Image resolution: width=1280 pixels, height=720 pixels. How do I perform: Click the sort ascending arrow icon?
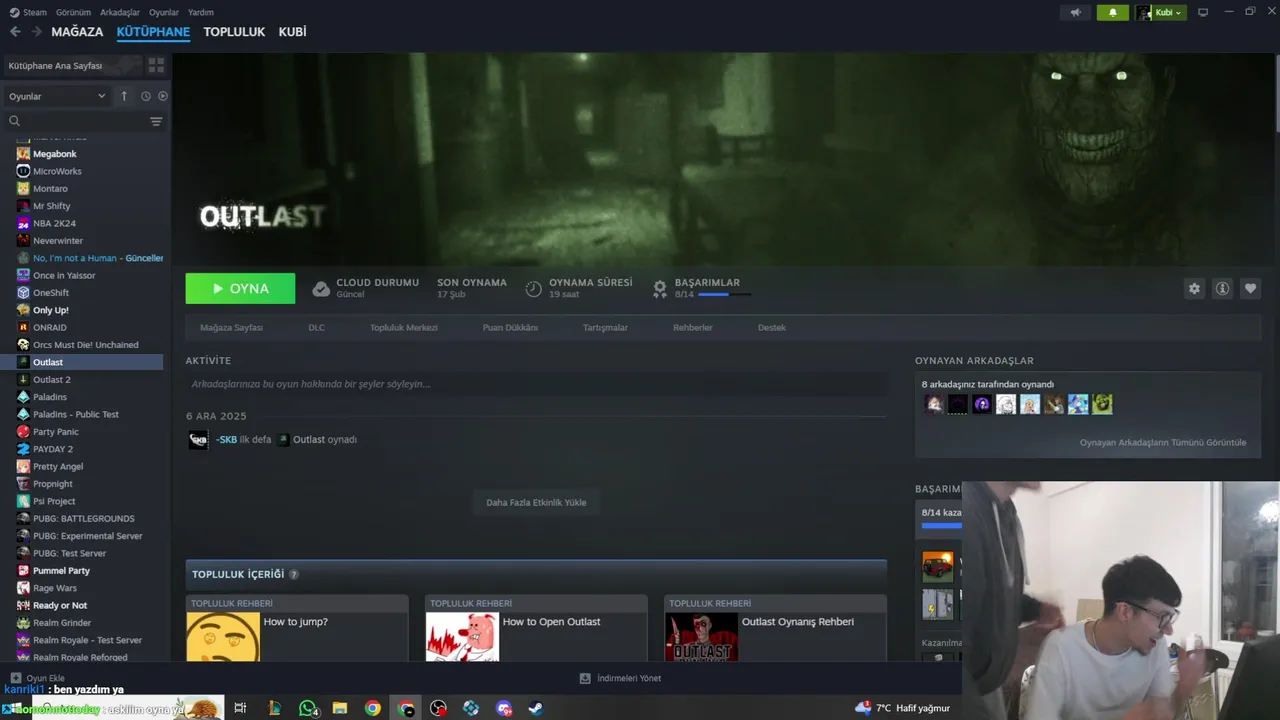click(x=124, y=96)
